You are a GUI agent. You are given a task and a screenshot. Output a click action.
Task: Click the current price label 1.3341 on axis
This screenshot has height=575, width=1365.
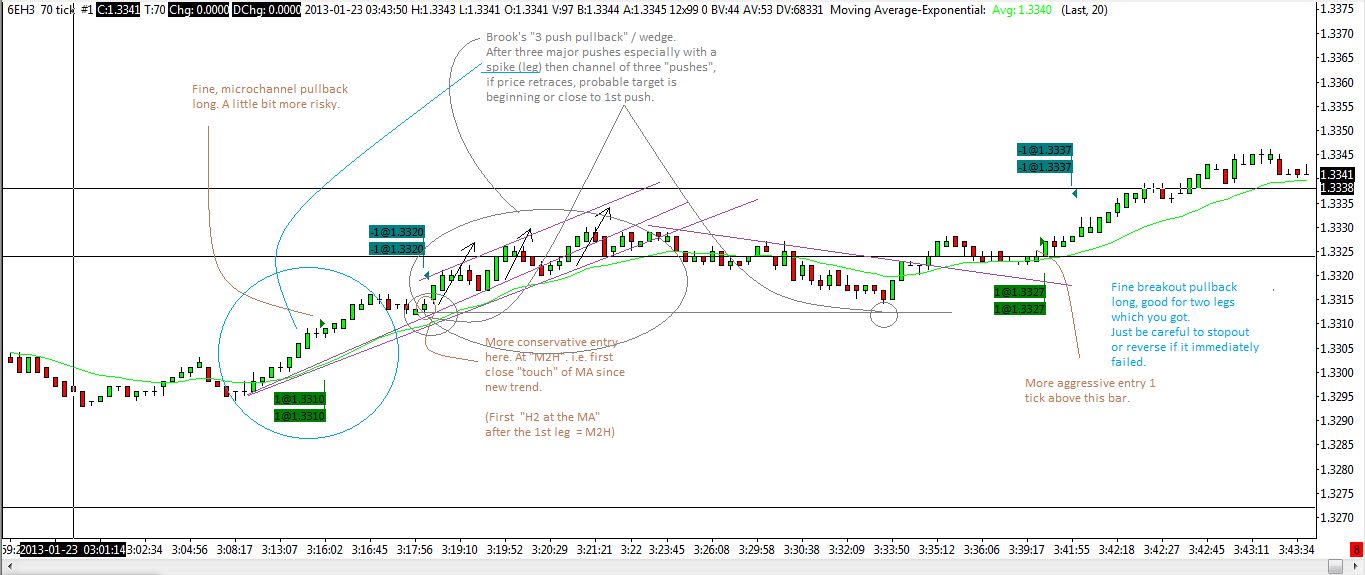coord(1337,174)
